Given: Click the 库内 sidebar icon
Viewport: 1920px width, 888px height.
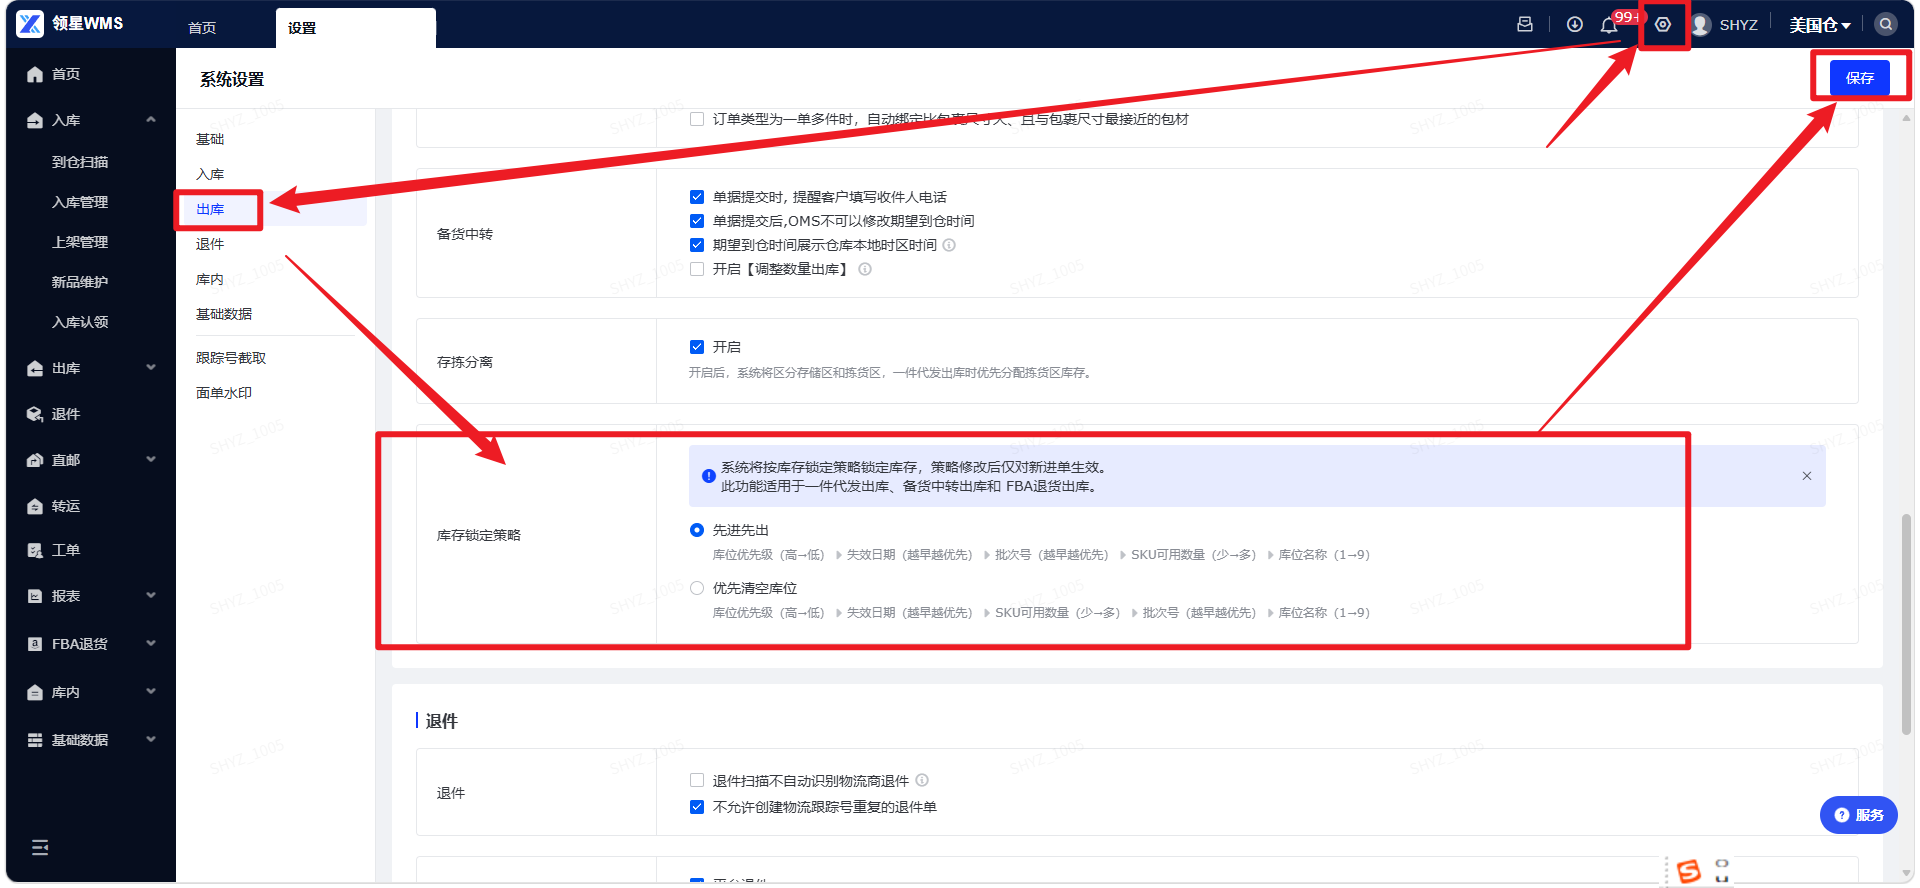Looking at the screenshot, I should click(x=35, y=692).
